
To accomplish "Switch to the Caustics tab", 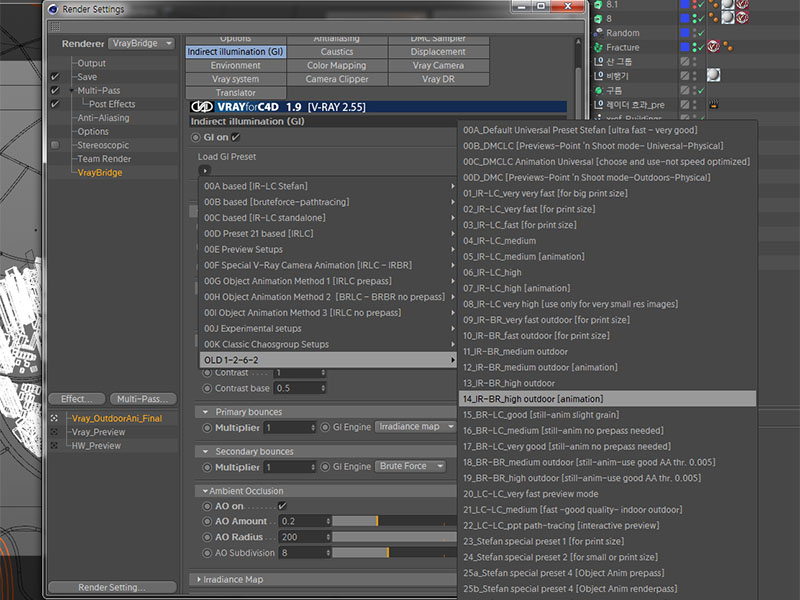I will pos(337,52).
